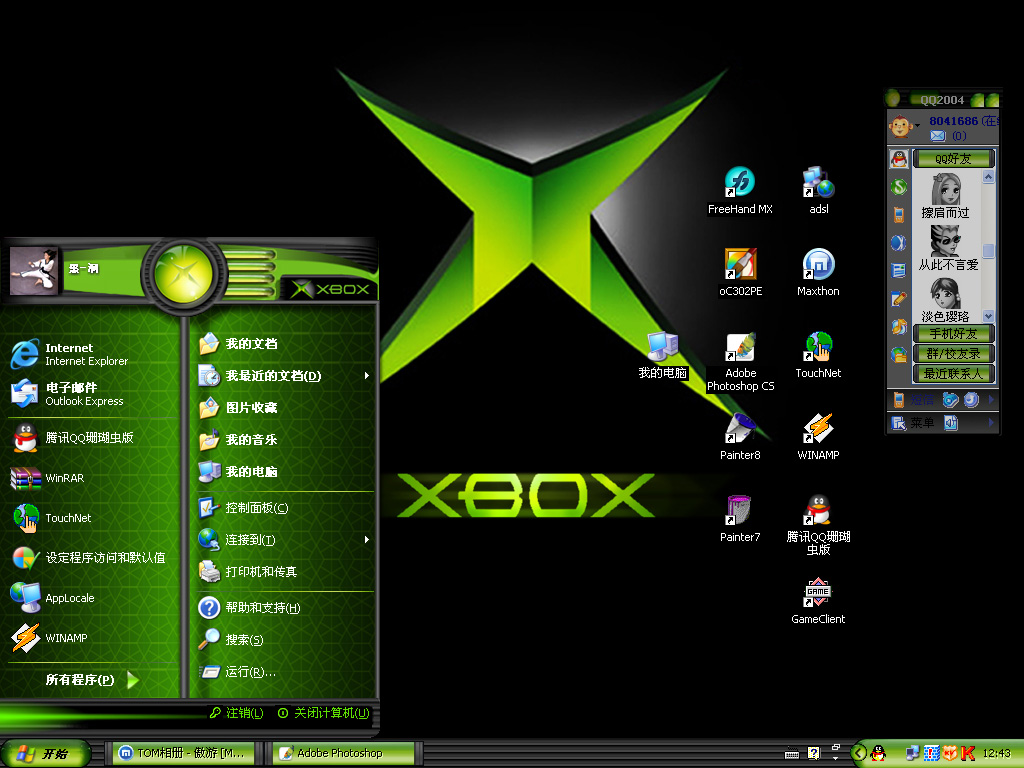
Task: Click the QQ contact list scroll-down arrow
Action: click(x=988, y=316)
